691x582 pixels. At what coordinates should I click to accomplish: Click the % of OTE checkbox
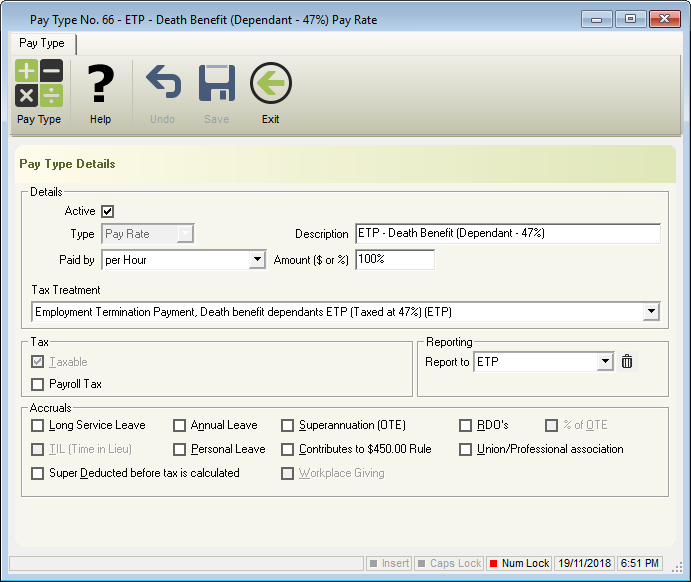(551, 426)
